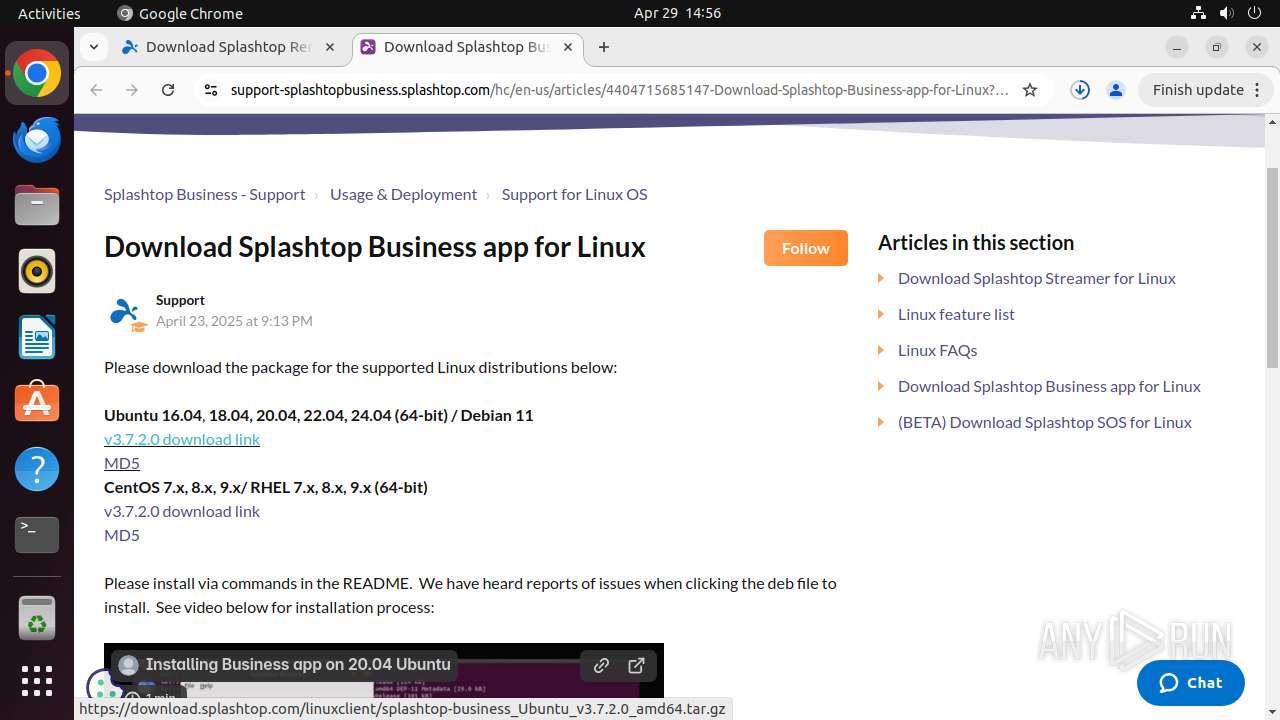Open Chrome profile avatar icon

point(1116,90)
